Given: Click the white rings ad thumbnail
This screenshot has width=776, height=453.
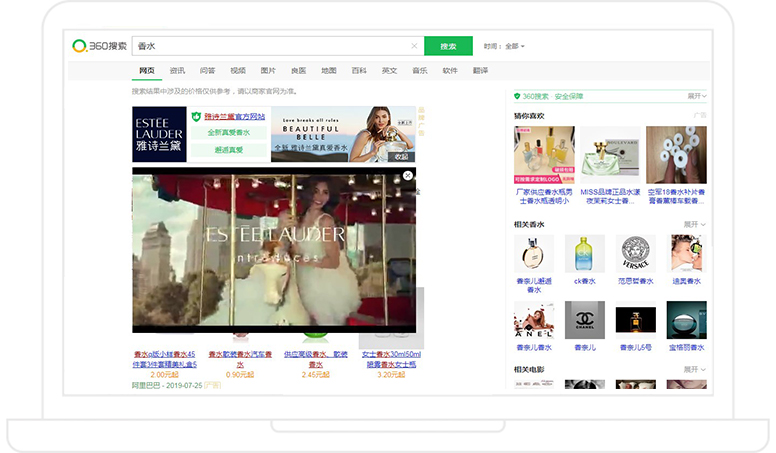Looking at the screenshot, I should click(677, 155).
